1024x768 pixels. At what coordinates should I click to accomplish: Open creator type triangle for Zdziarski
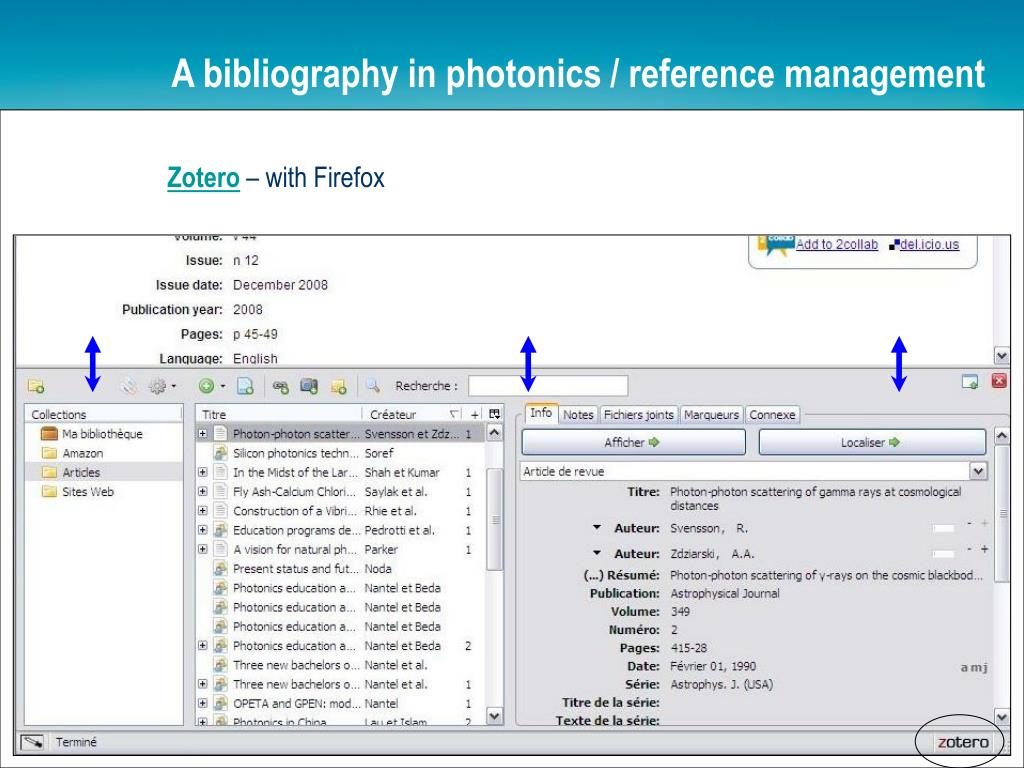coord(597,552)
